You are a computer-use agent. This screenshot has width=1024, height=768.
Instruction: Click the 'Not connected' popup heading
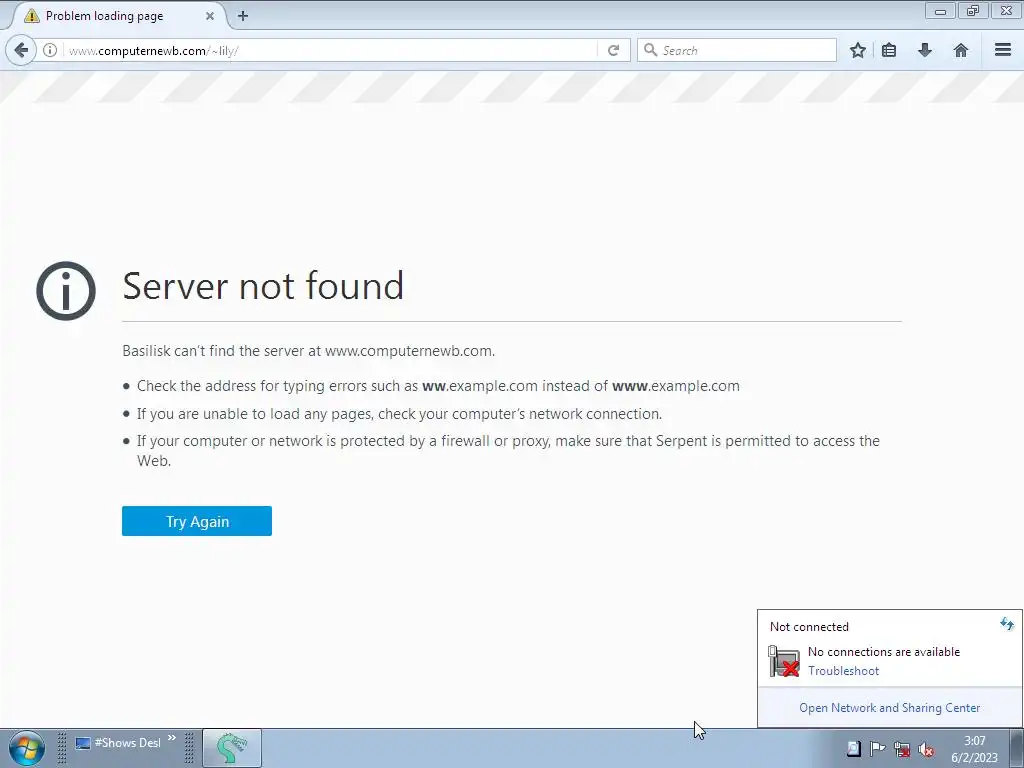click(809, 627)
